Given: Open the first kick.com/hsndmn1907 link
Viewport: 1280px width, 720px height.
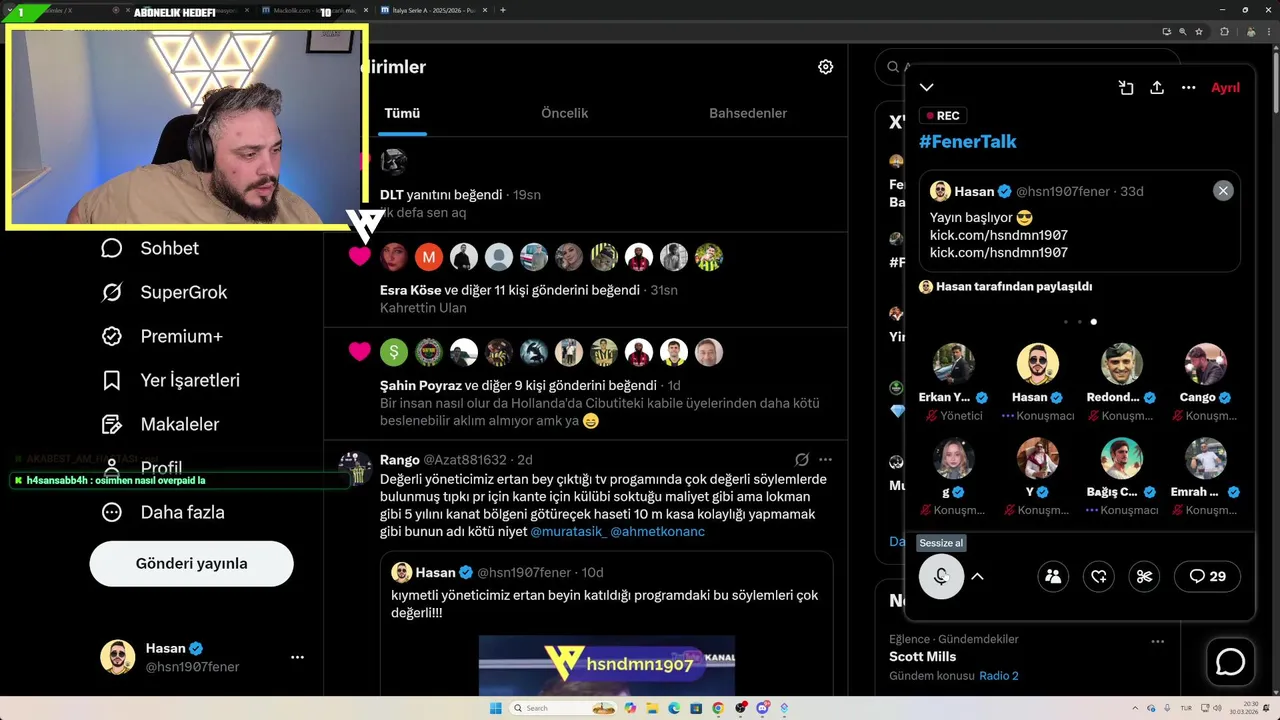Looking at the screenshot, I should pos(999,235).
